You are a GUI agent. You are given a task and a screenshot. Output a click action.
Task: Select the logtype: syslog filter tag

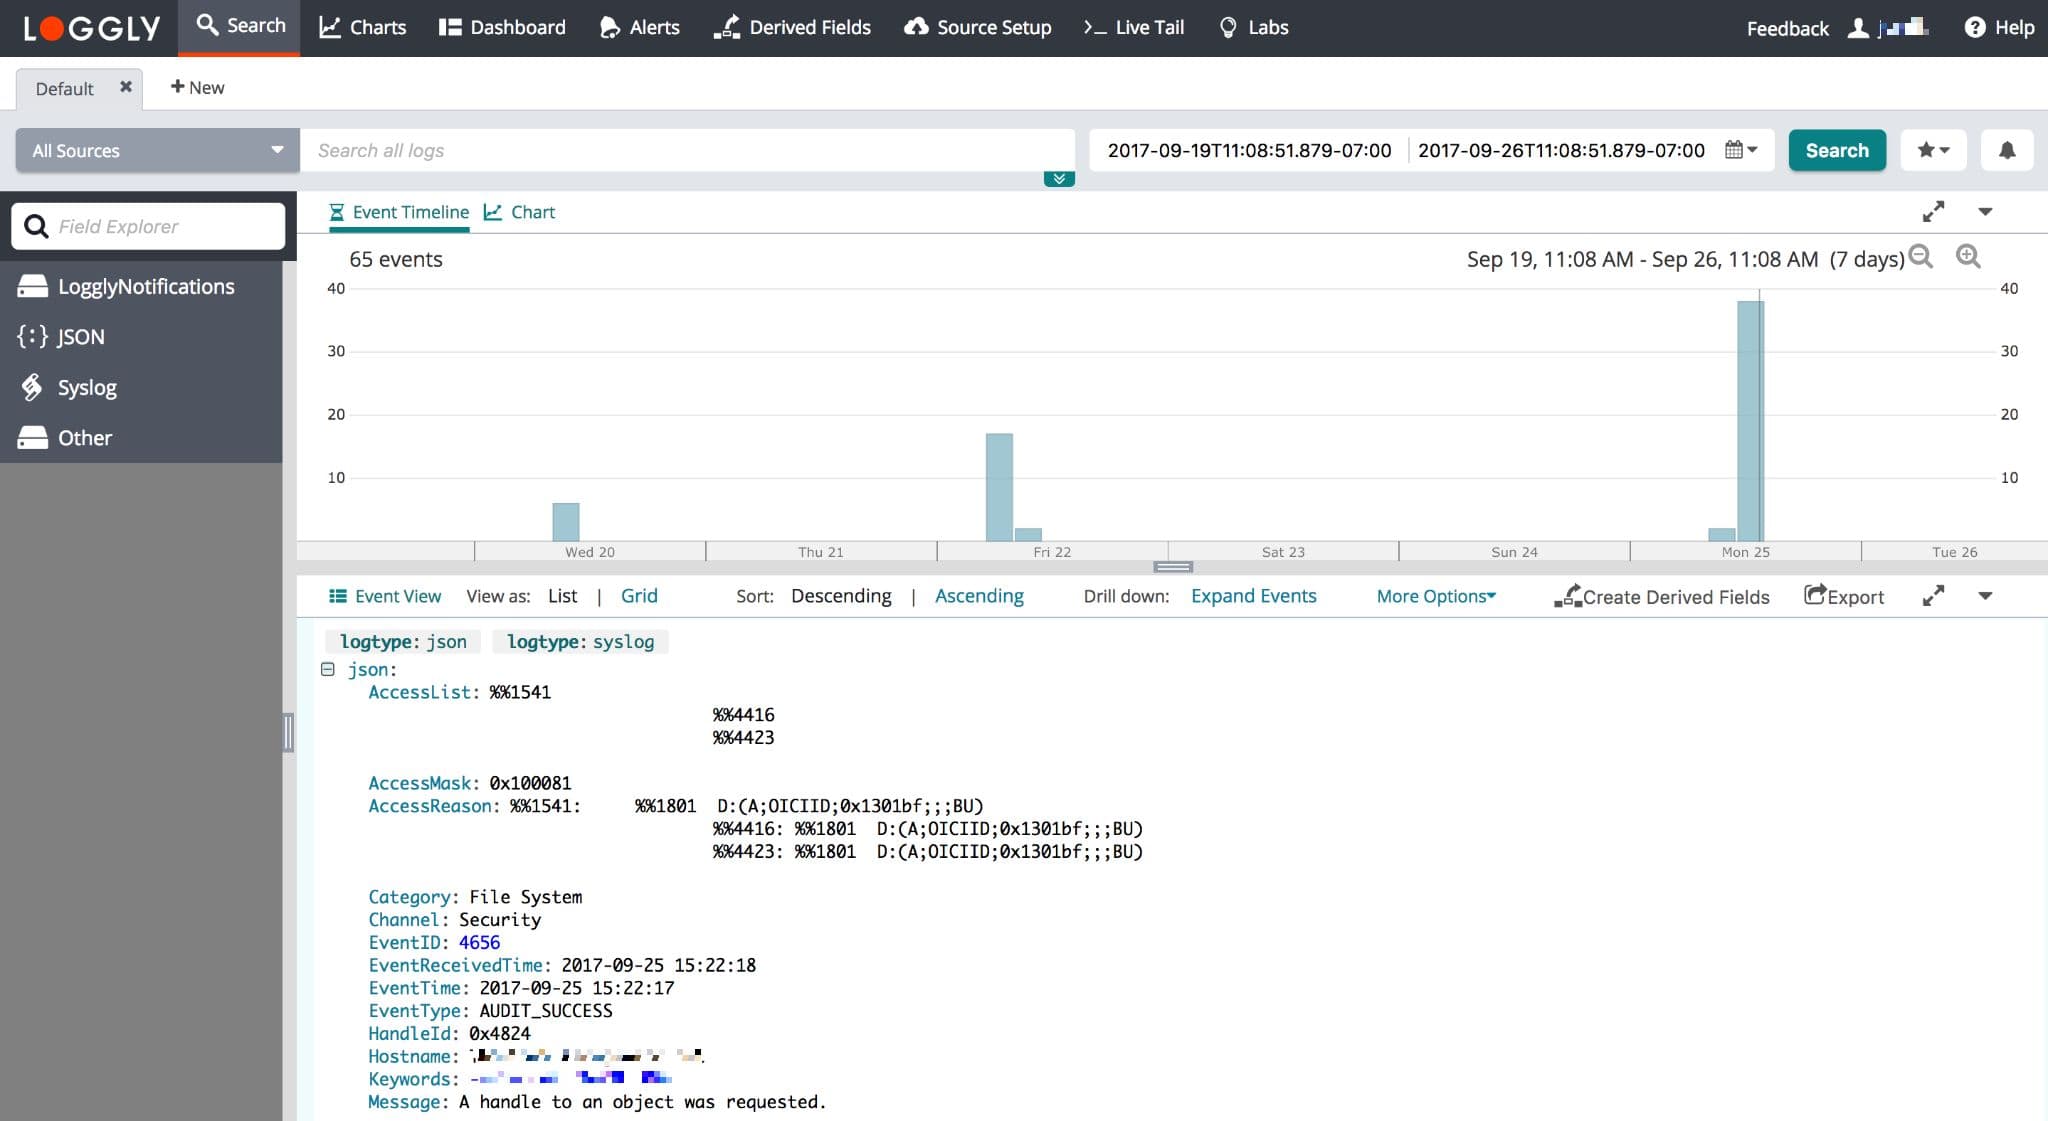580,641
